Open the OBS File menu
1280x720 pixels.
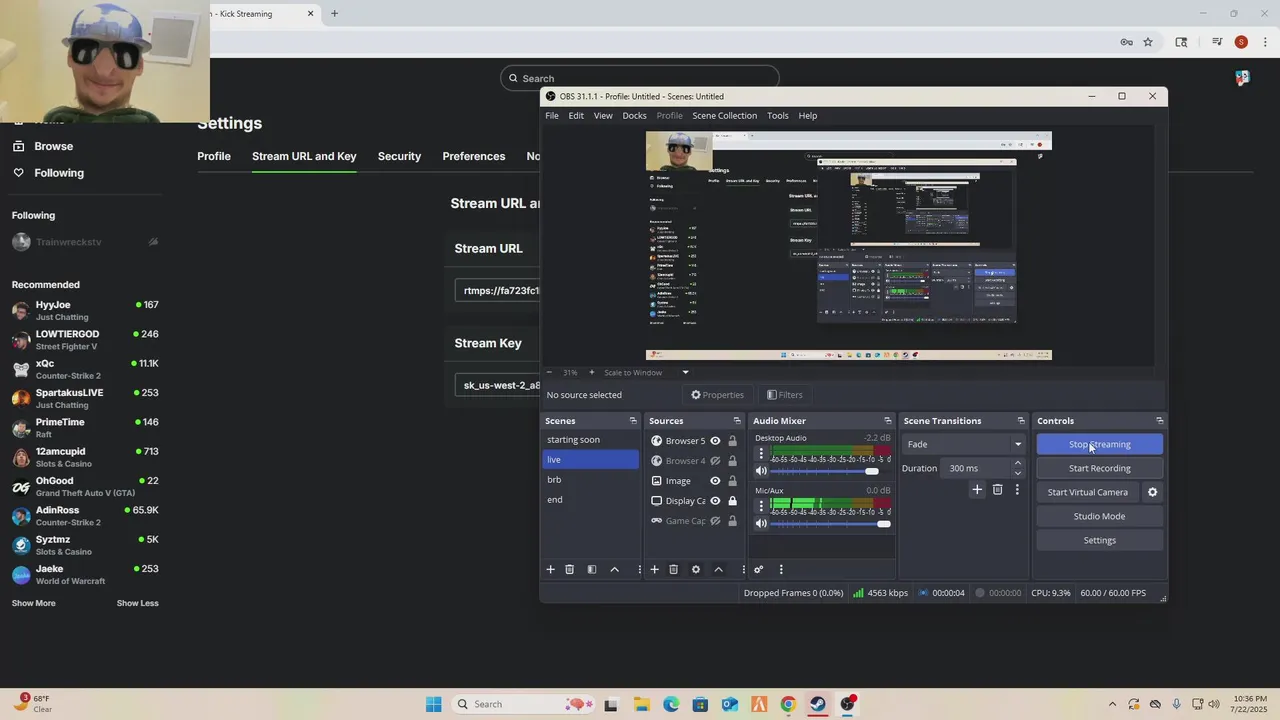pos(552,115)
